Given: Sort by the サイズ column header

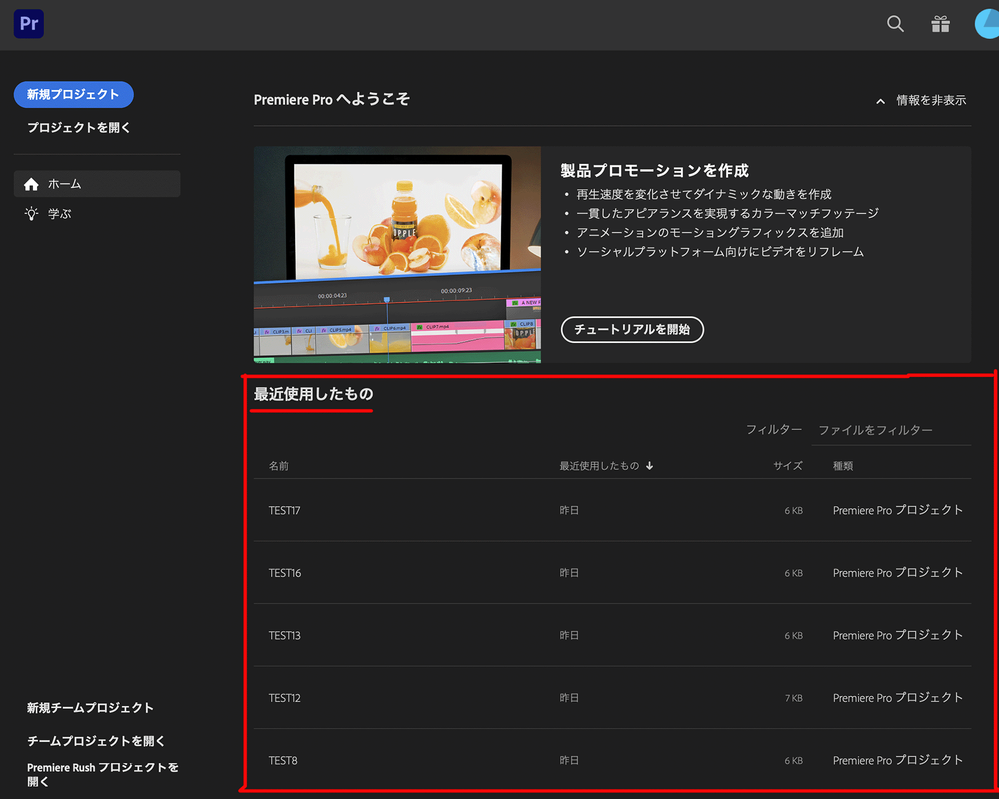Looking at the screenshot, I should coord(787,466).
